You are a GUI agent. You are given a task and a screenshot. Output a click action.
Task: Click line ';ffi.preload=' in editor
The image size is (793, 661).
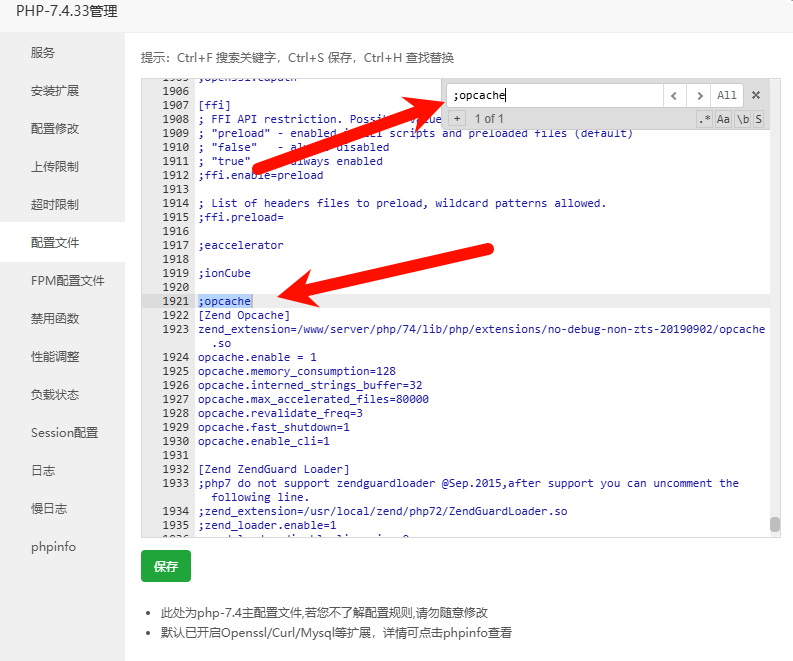click(241, 217)
